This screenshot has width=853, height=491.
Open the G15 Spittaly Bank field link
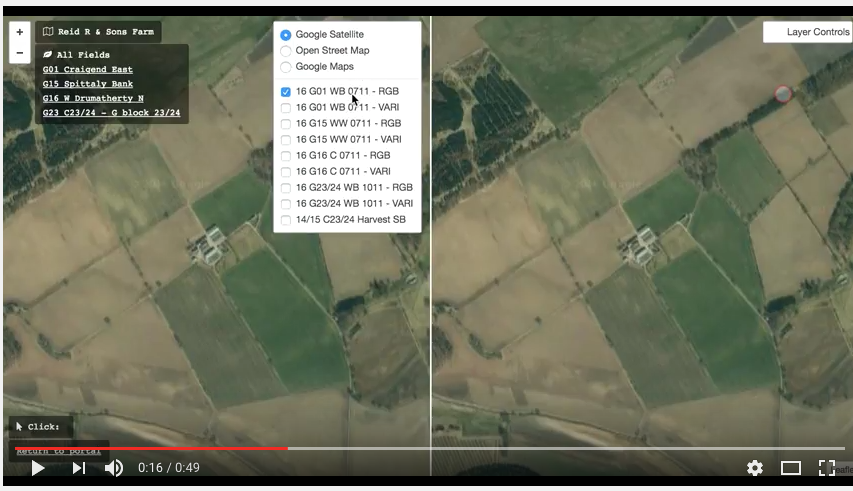coord(88,84)
